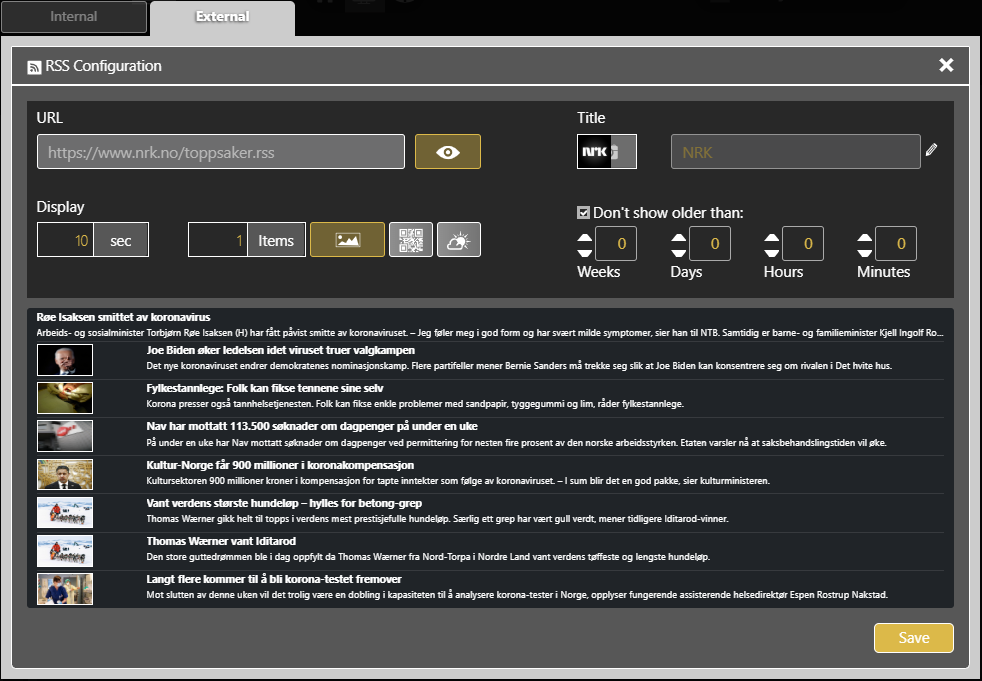This screenshot has height=681, width=982.
Task: Open the korona-testet article thumbnail
Action: pyautogui.click(x=65, y=589)
